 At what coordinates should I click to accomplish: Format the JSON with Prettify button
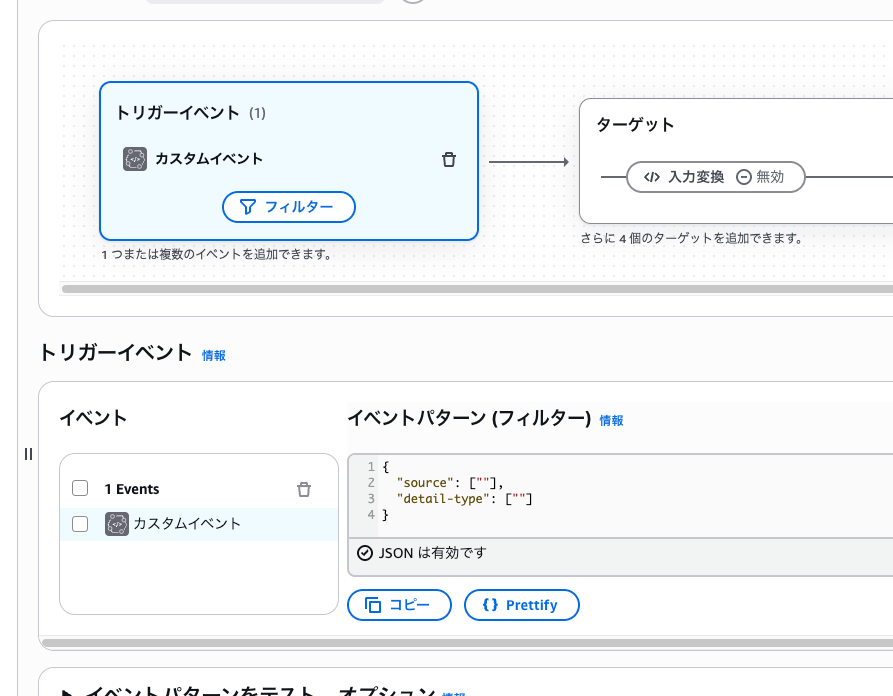521,605
